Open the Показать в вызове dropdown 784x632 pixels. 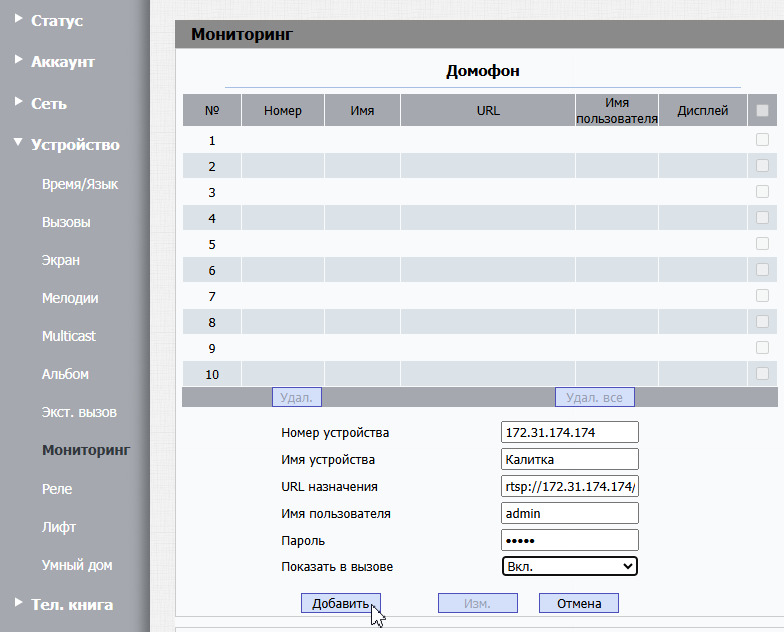tap(569, 567)
